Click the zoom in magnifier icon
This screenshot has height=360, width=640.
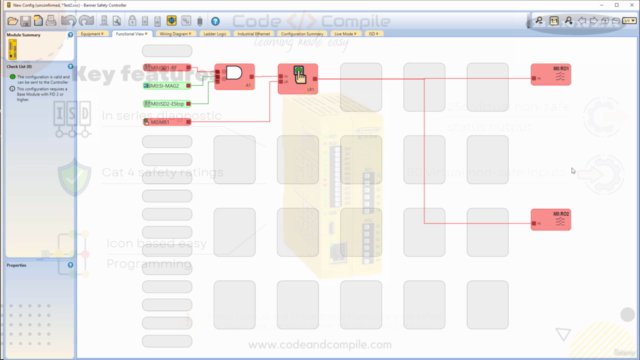[x=568, y=21]
